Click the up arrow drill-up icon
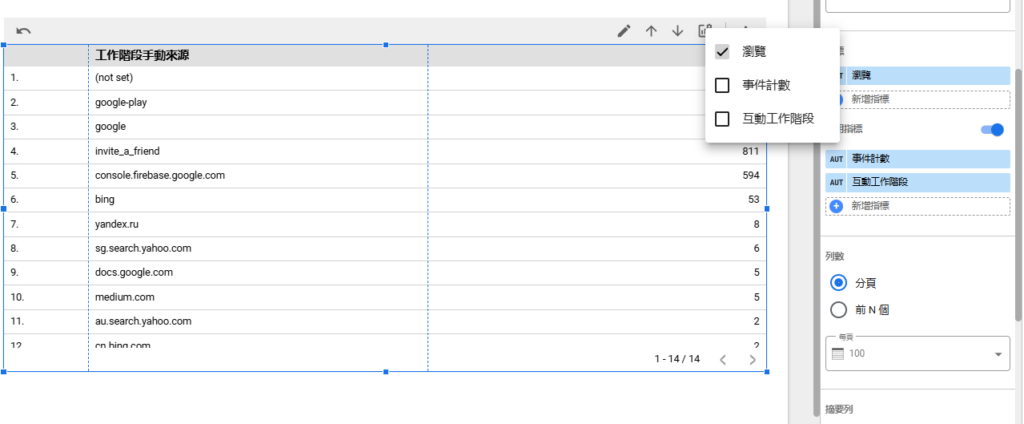 tap(651, 31)
